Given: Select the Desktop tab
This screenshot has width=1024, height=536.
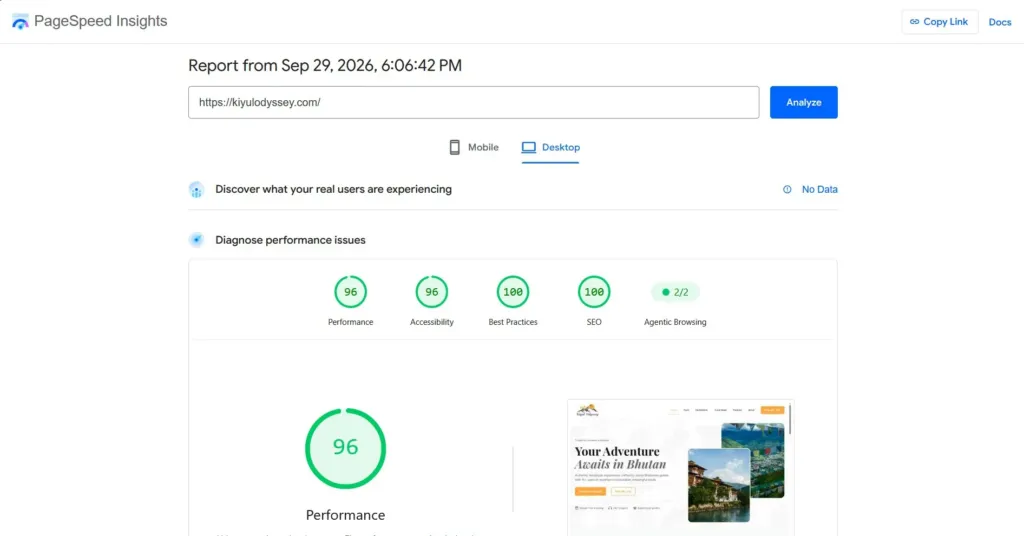Looking at the screenshot, I should point(550,148).
